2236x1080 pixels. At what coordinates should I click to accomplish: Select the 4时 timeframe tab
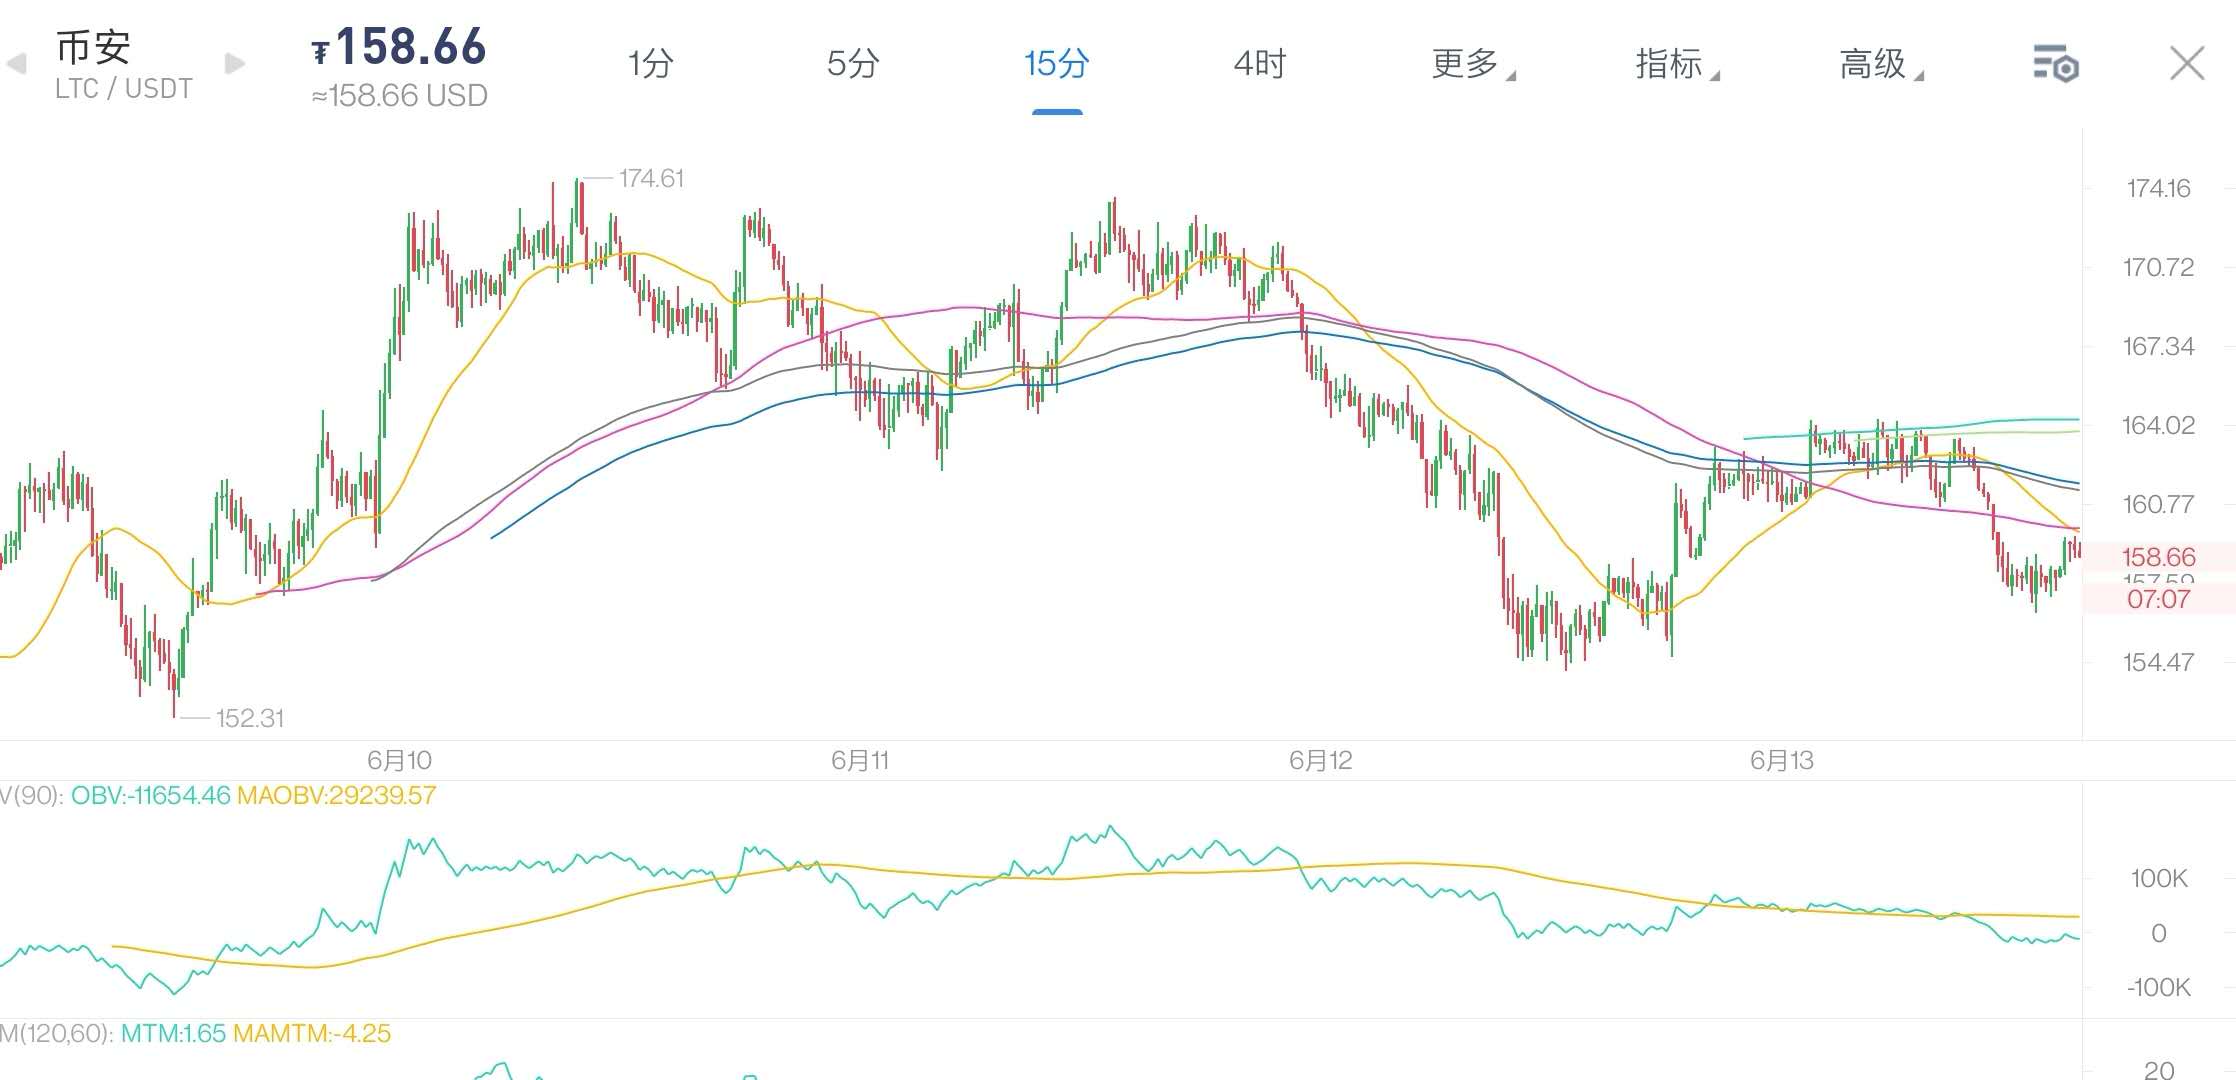1260,64
